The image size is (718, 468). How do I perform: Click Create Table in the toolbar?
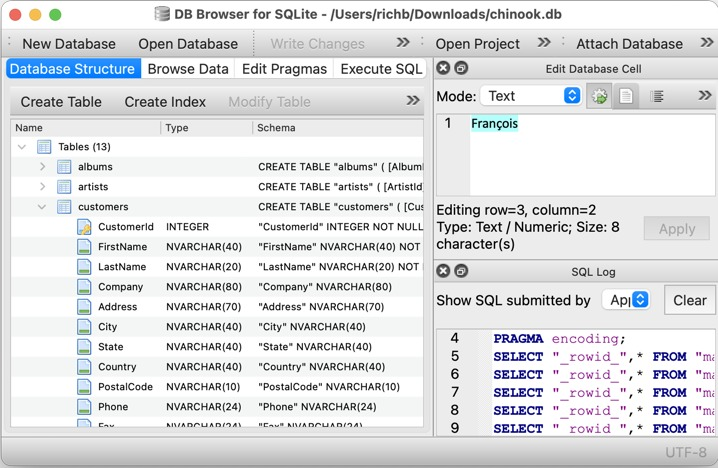[x=61, y=101]
